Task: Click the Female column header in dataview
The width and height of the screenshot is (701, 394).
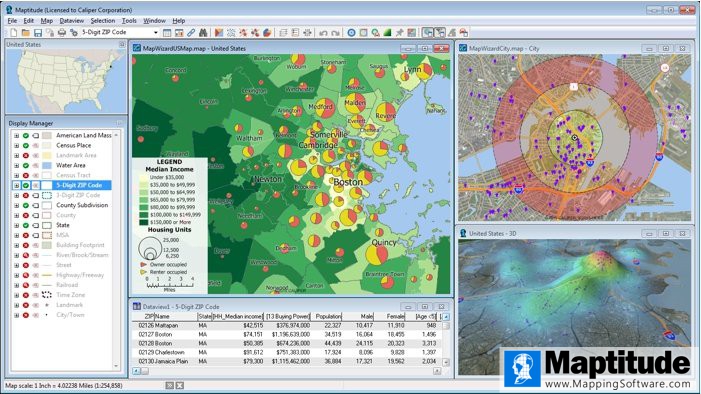Action: [x=395, y=316]
